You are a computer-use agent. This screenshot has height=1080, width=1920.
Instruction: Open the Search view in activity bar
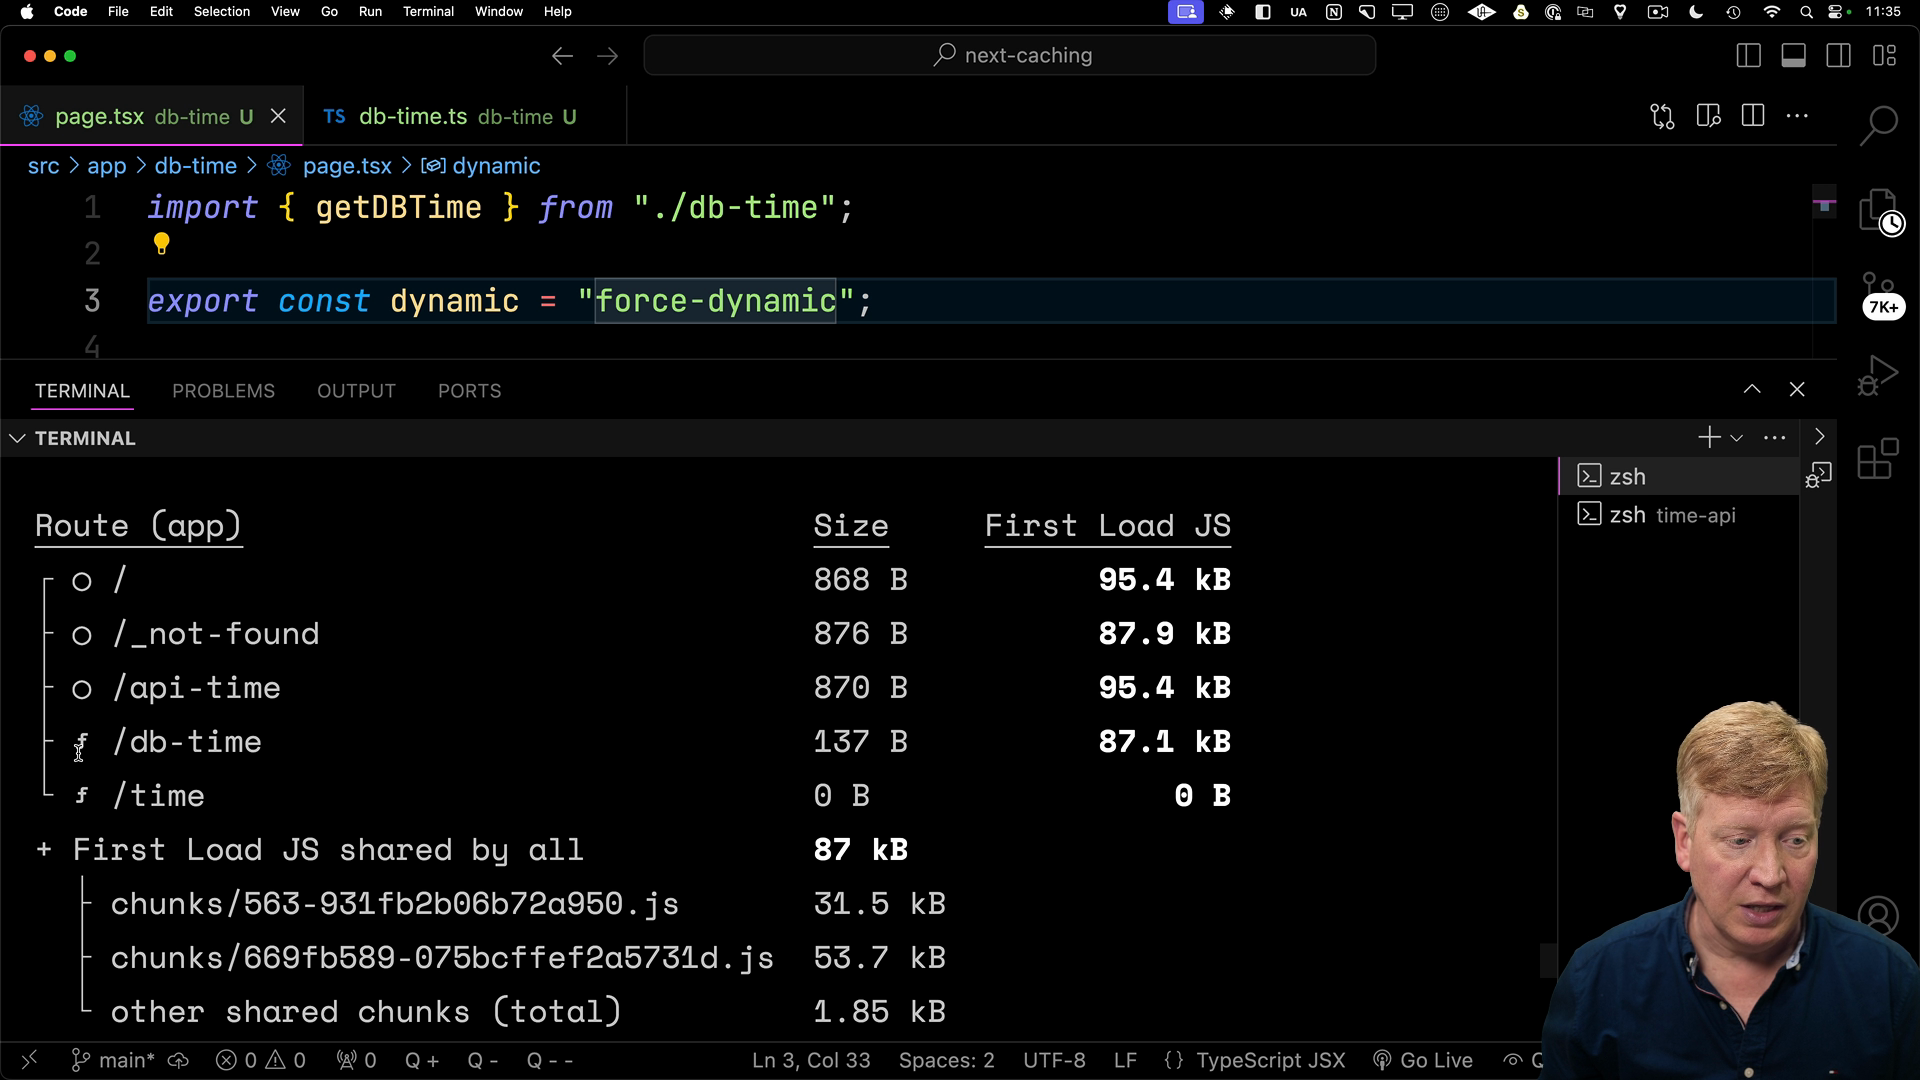tap(1878, 126)
